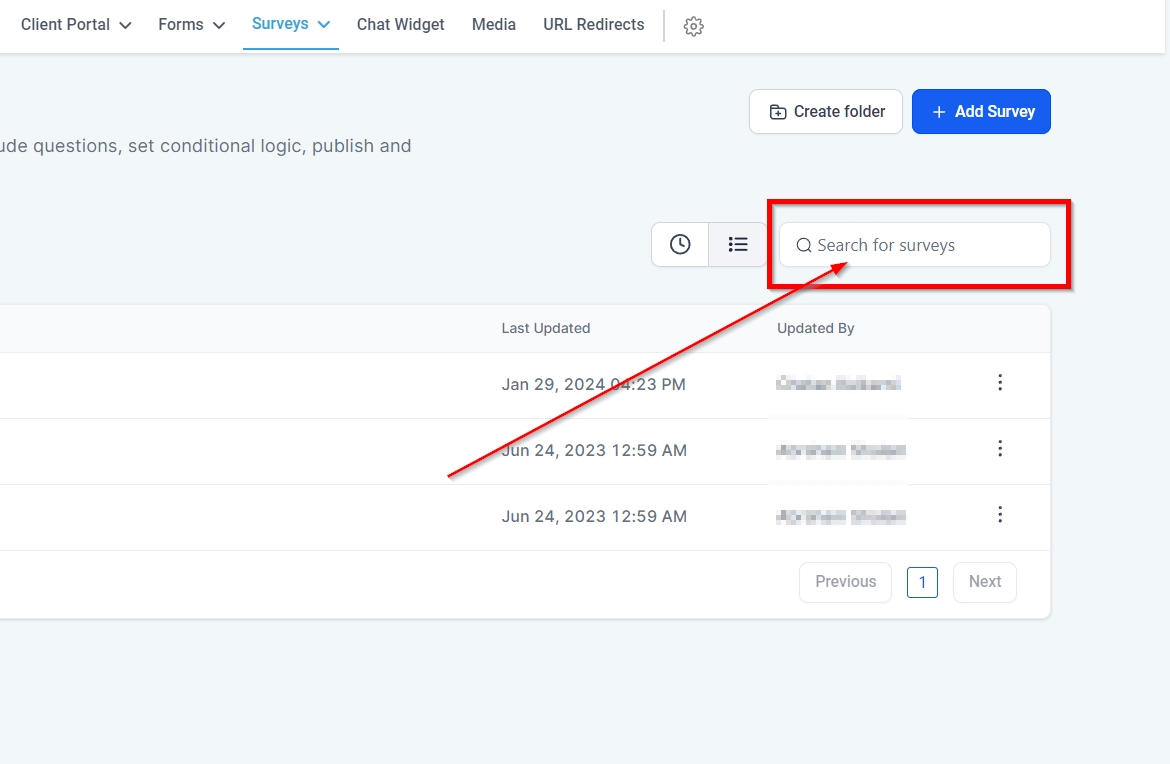This screenshot has width=1170, height=764.
Task: Go to the Chat Widget tab
Action: 400,25
